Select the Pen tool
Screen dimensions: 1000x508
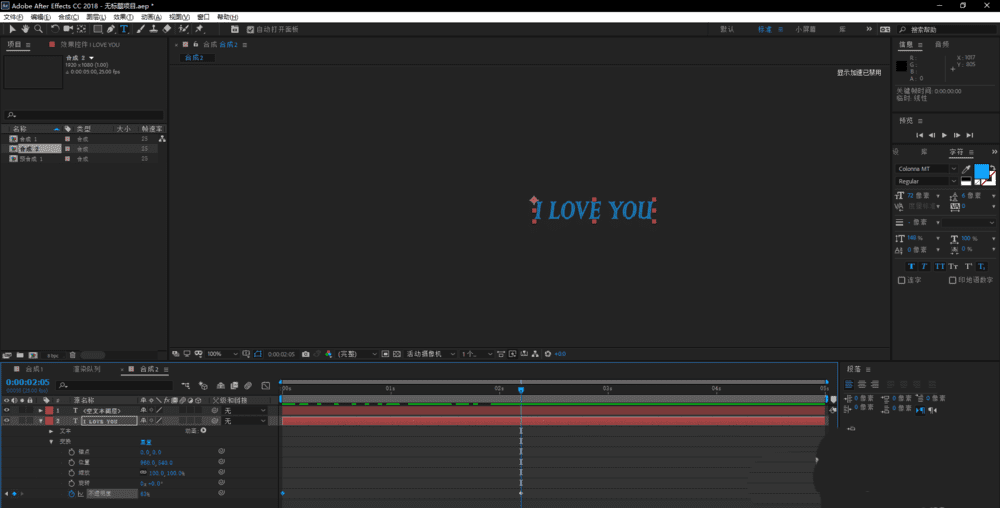(111, 29)
